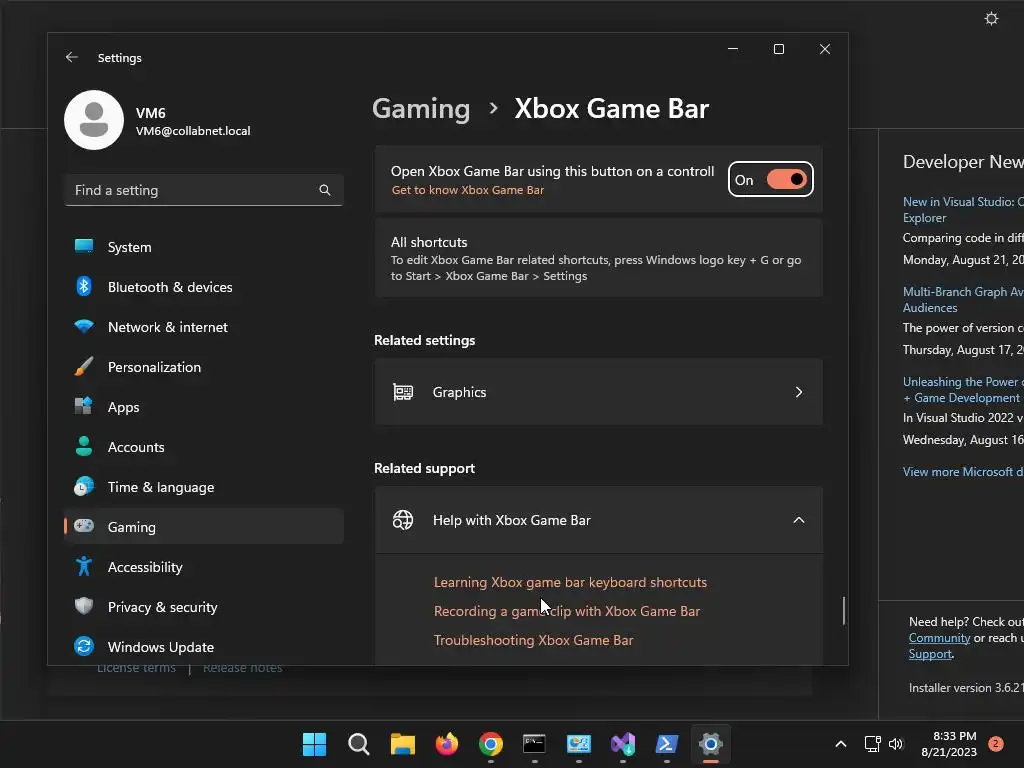Open the taskbar app left of Visual Studio
Screen dimensions: 1024x768
tap(579, 744)
